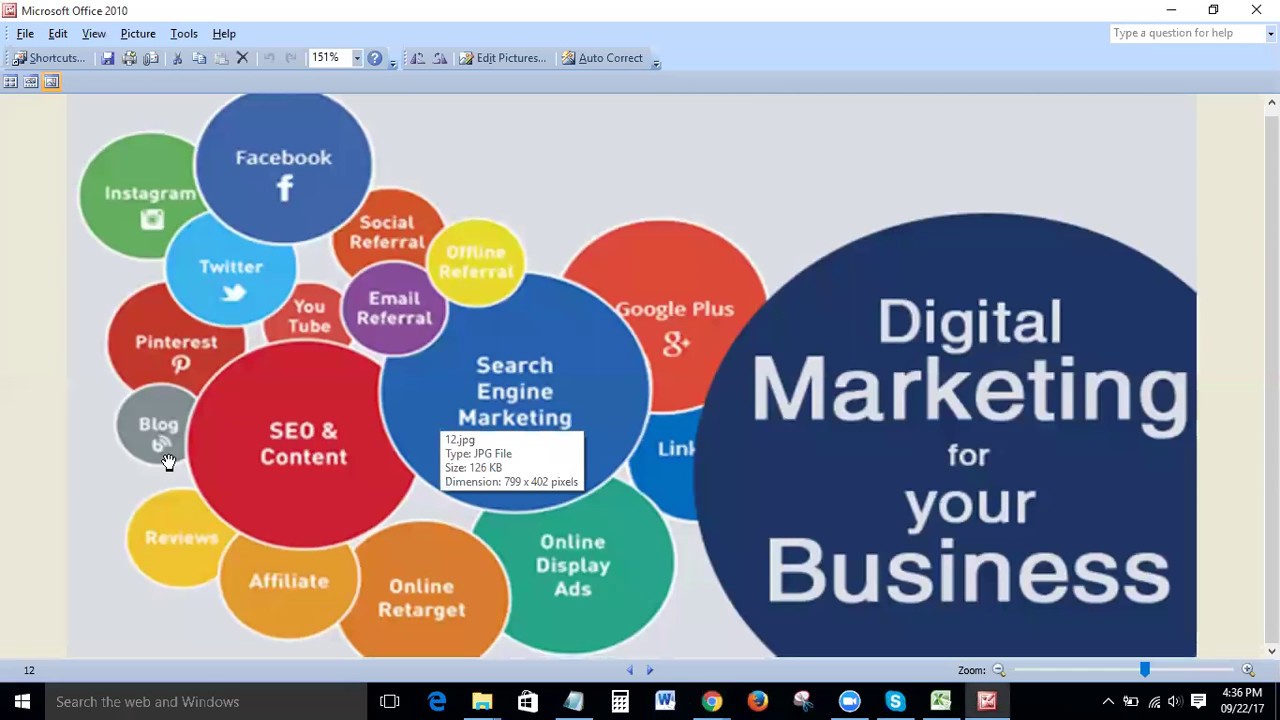The image size is (1280, 720).
Task: Click the zoom out magnifier icon
Action: pyautogui.click(x=999, y=670)
